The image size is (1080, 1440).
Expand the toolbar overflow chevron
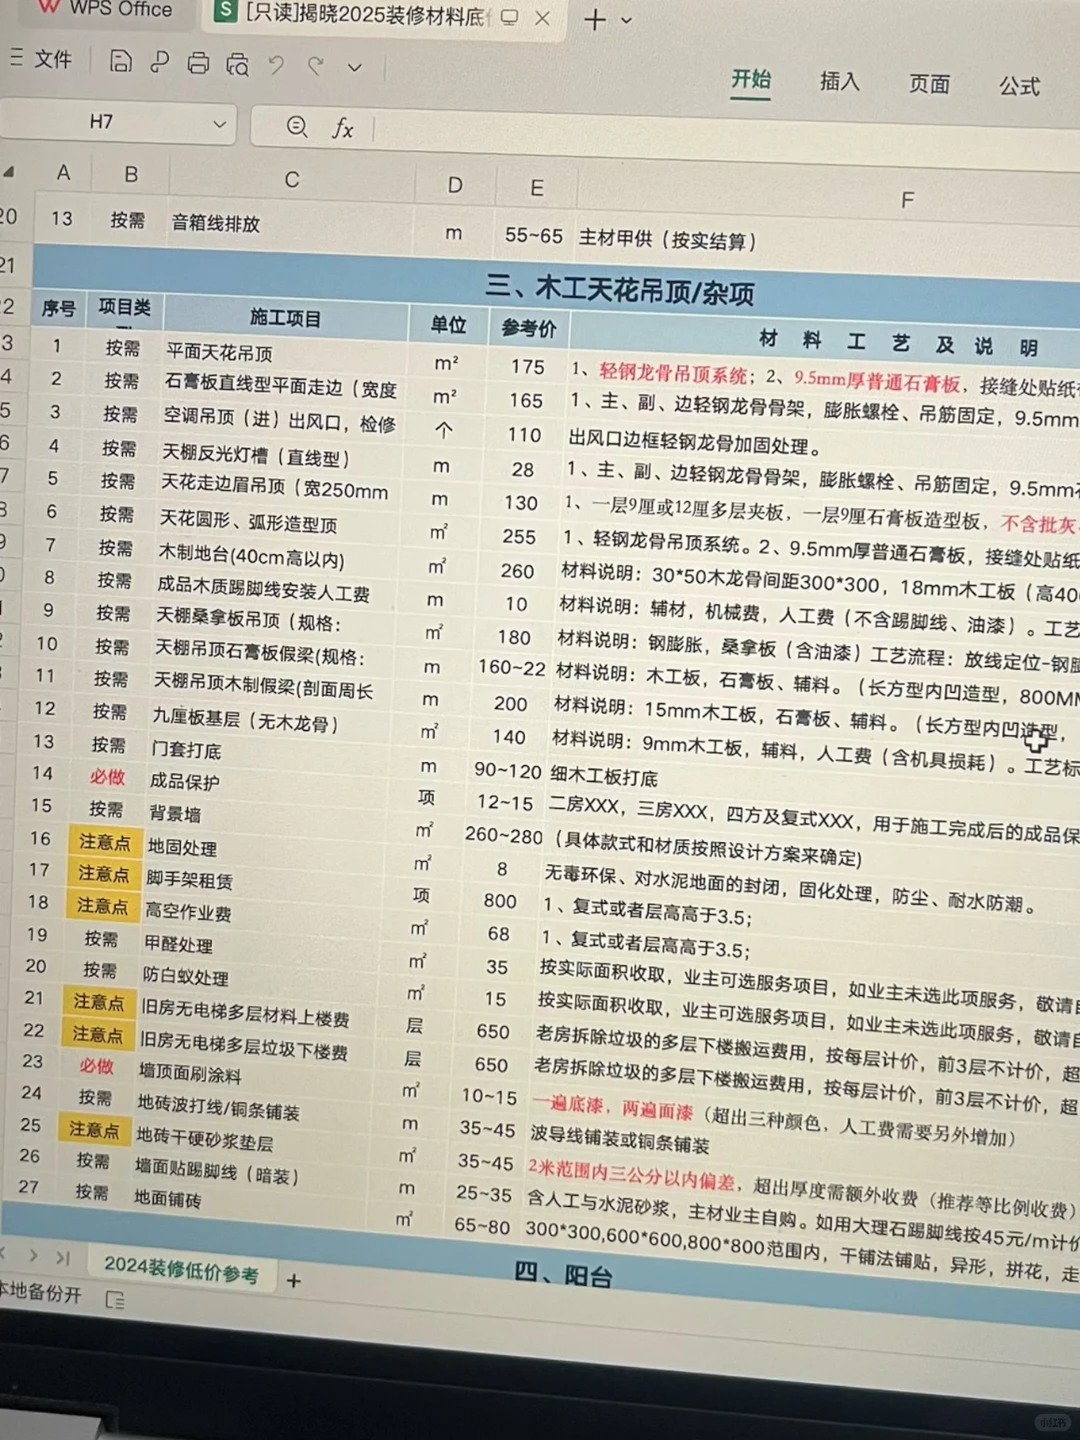[x=353, y=67]
